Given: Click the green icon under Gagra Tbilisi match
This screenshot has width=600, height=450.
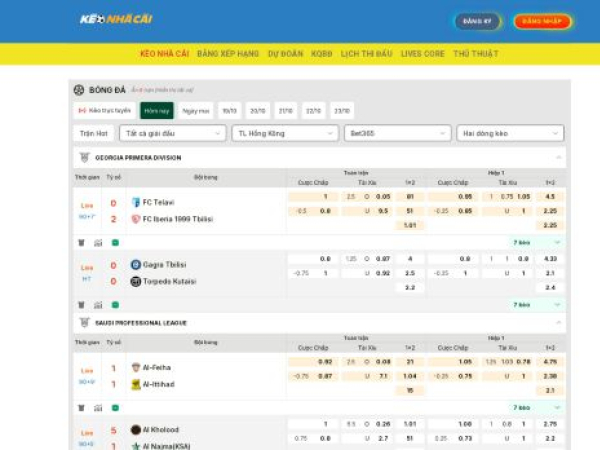Looking at the screenshot, I should 115,305.
